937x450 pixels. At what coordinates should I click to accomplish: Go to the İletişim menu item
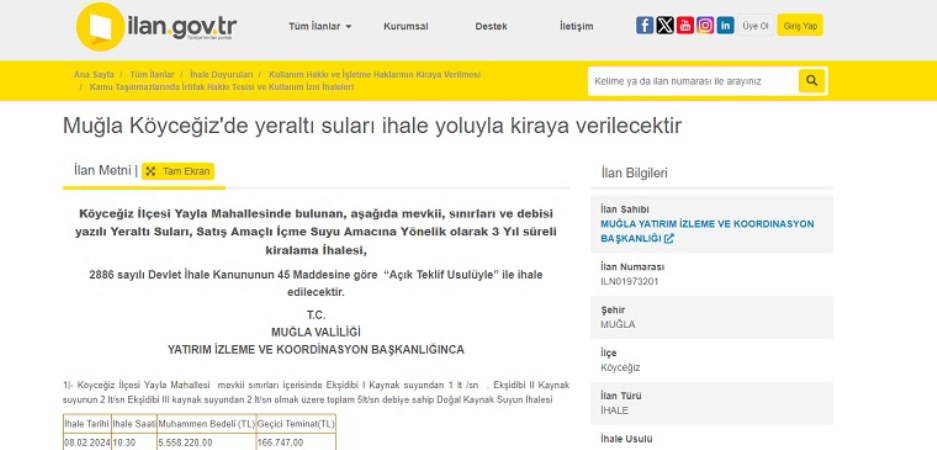tap(576, 27)
